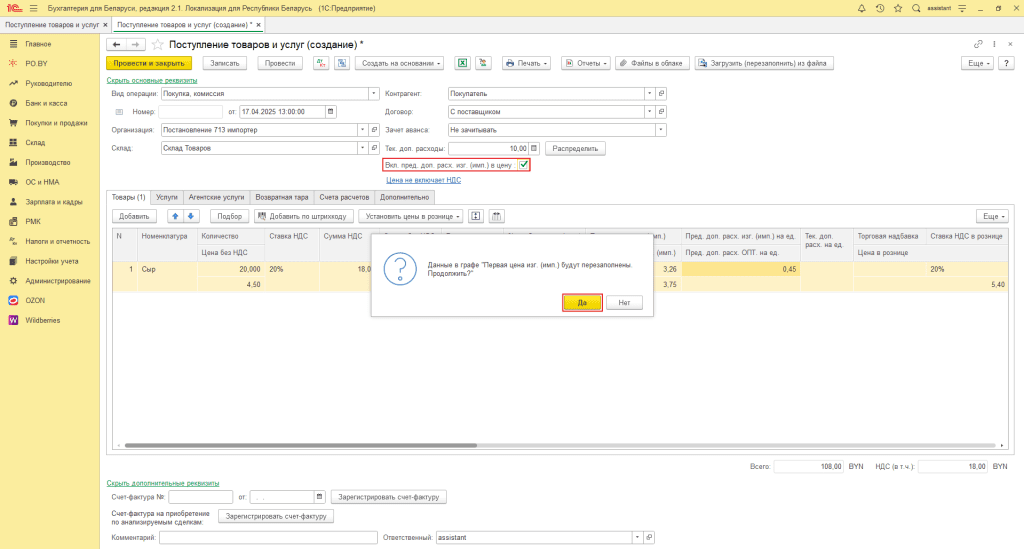Open the calendar date picker icon
Viewport: 1024px width, 549px height.
click(x=330, y=112)
